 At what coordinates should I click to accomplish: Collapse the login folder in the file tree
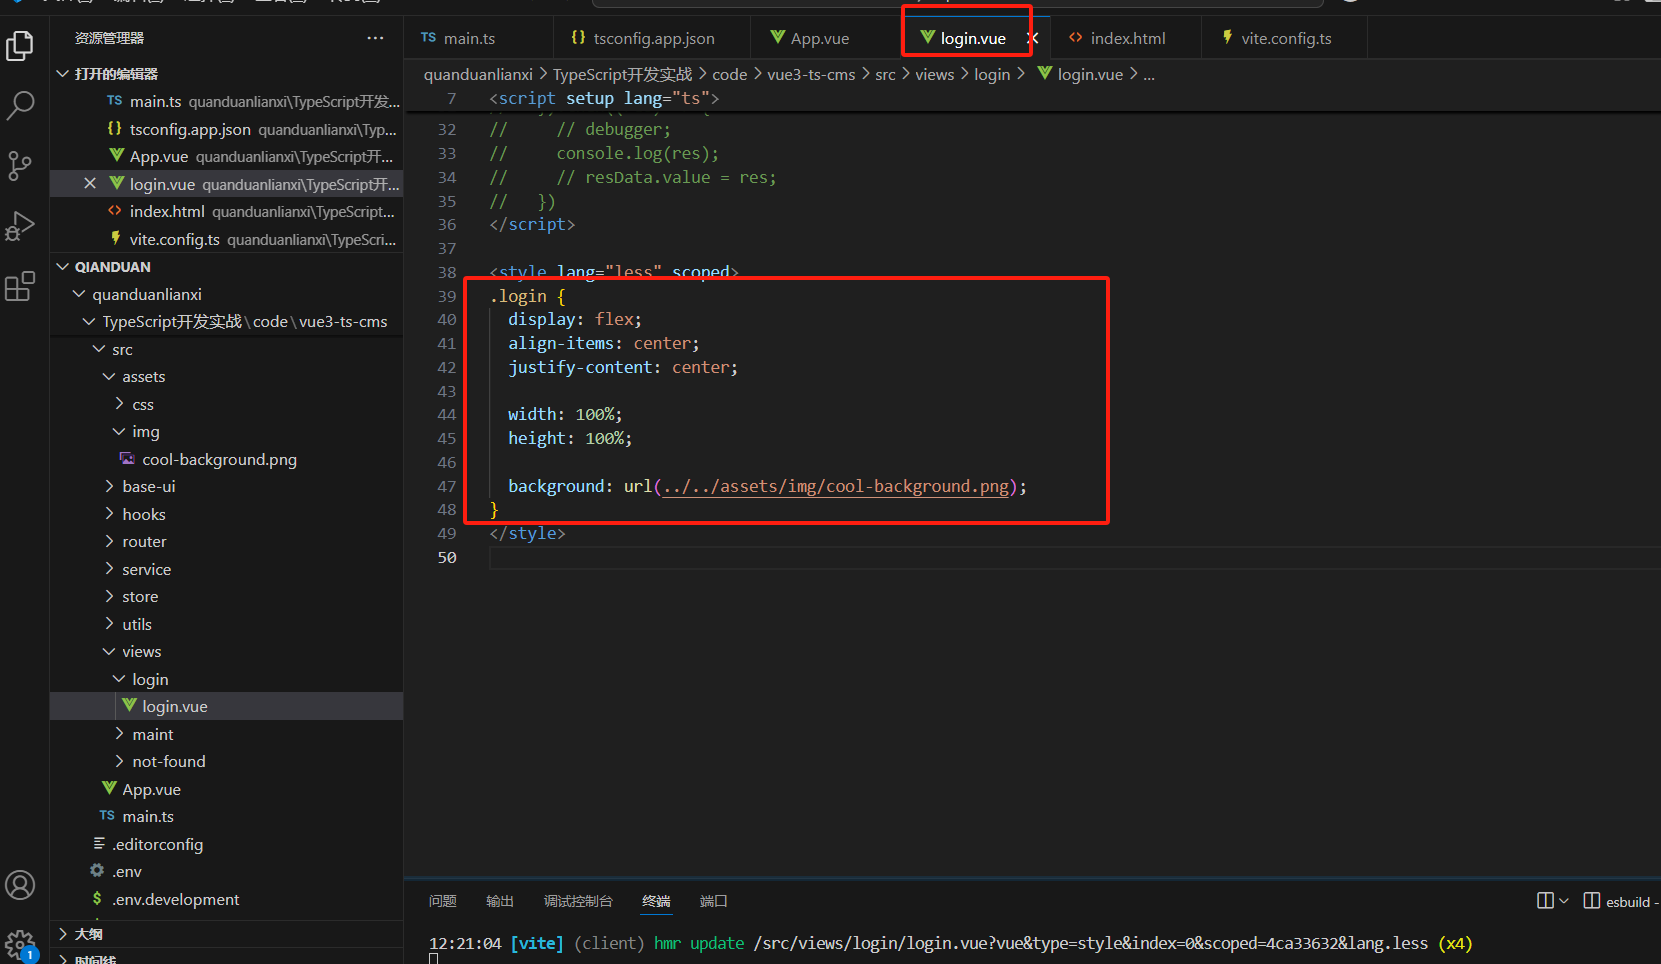coord(119,679)
